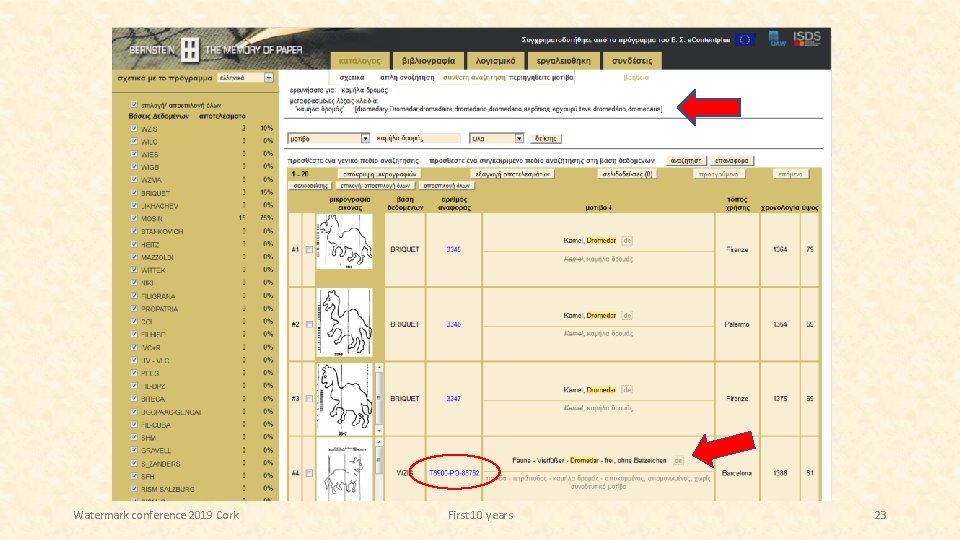960x540 pixels.
Task: Click the επαναφορά reset button
Action: pyautogui.click(x=732, y=160)
